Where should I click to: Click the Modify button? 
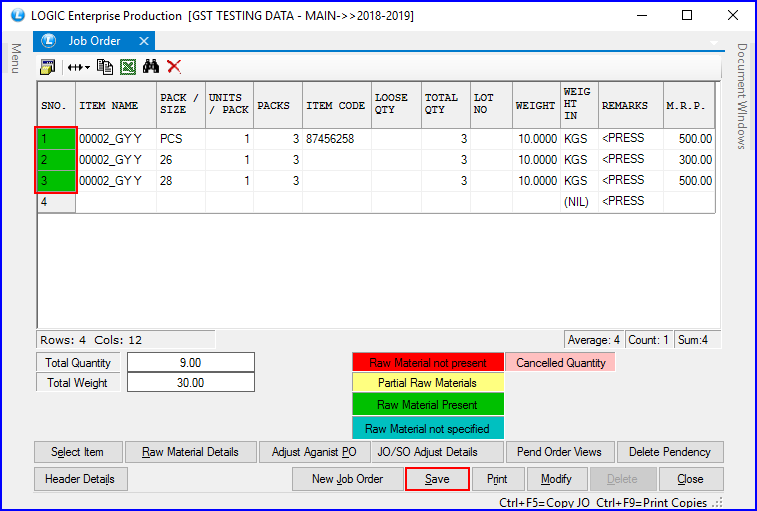click(x=557, y=479)
